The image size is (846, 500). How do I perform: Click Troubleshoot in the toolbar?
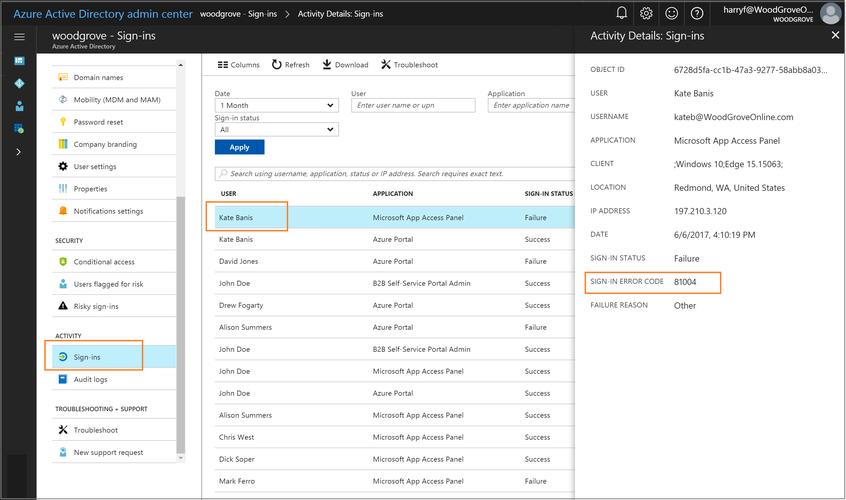pyautogui.click(x=409, y=65)
